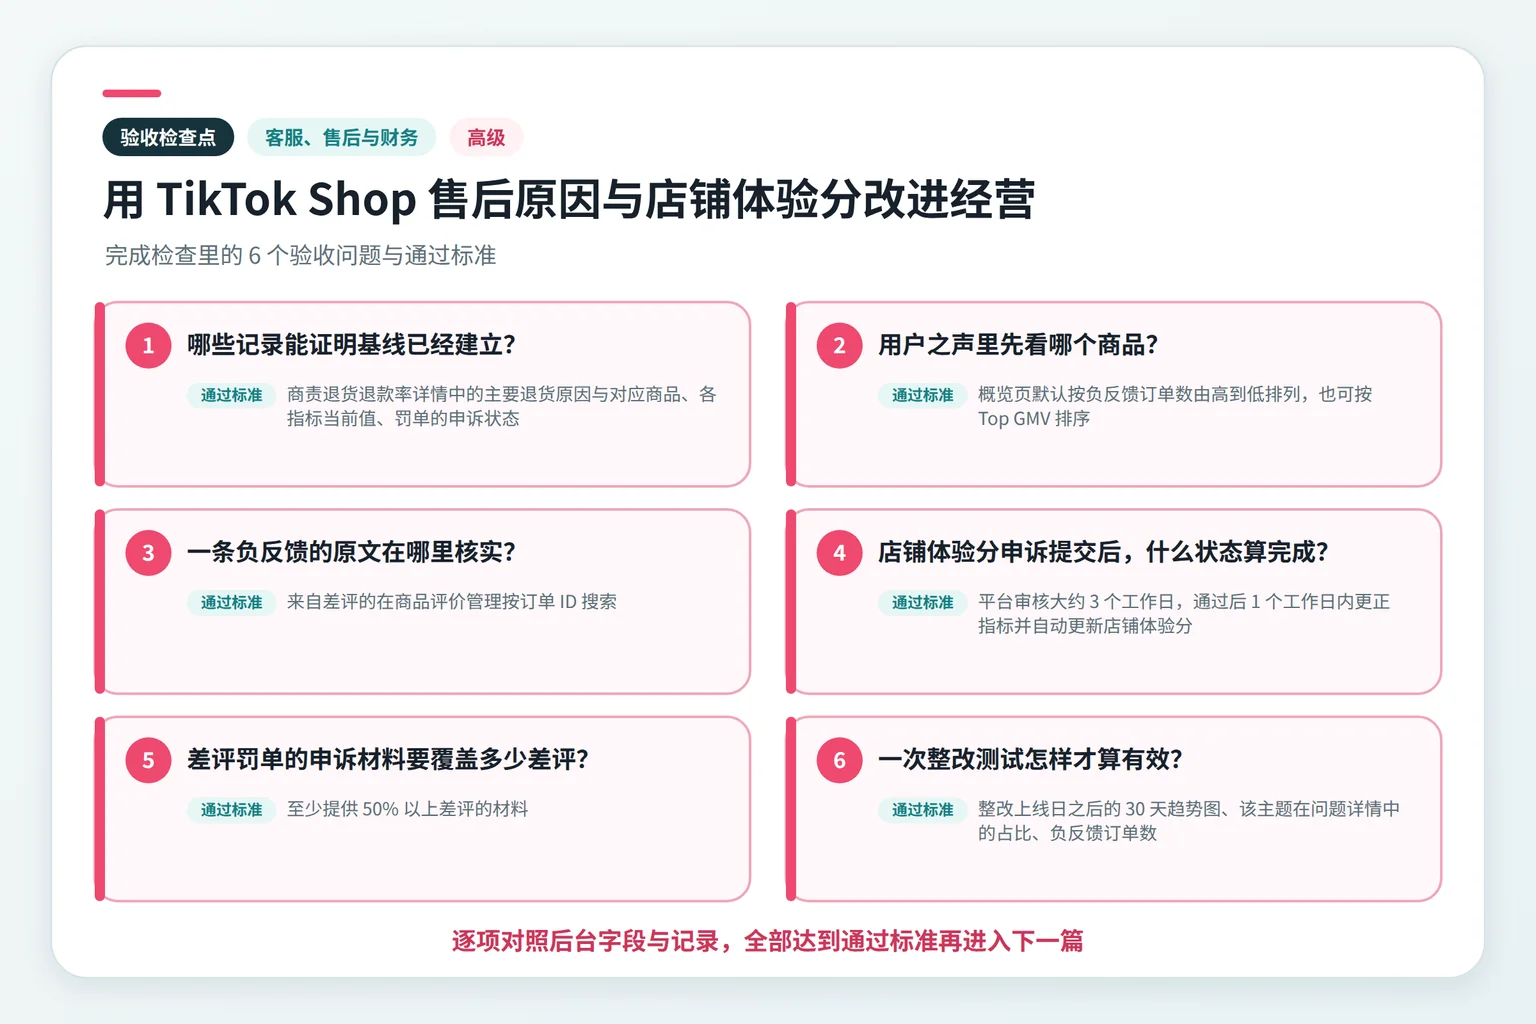Click text starting 平台审核大约 3 个工作日

pos(1184,613)
